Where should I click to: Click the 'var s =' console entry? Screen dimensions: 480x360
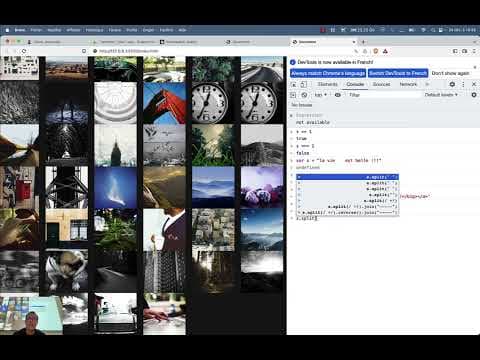pos(338,160)
